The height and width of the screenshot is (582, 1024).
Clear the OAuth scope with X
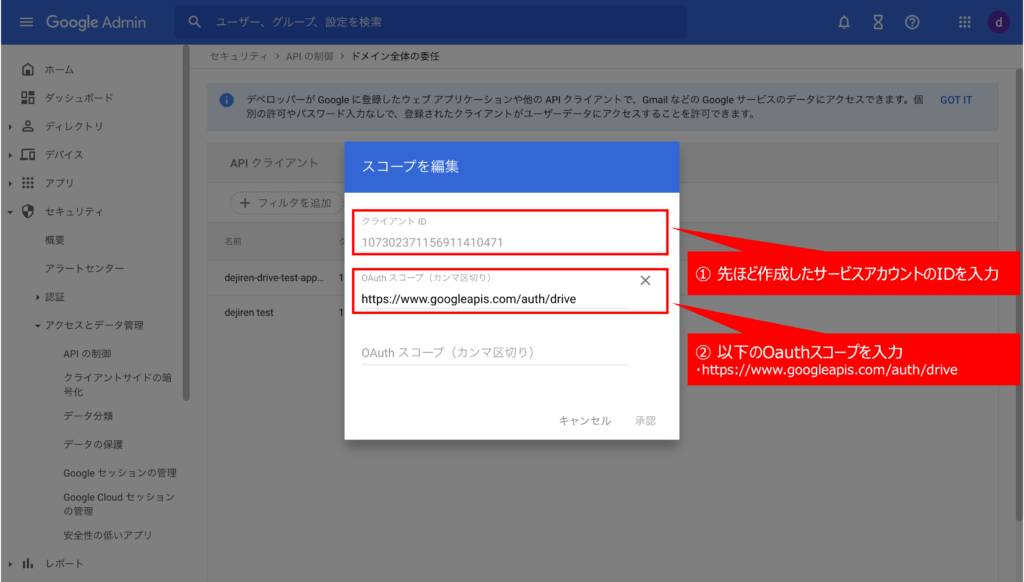tap(645, 280)
